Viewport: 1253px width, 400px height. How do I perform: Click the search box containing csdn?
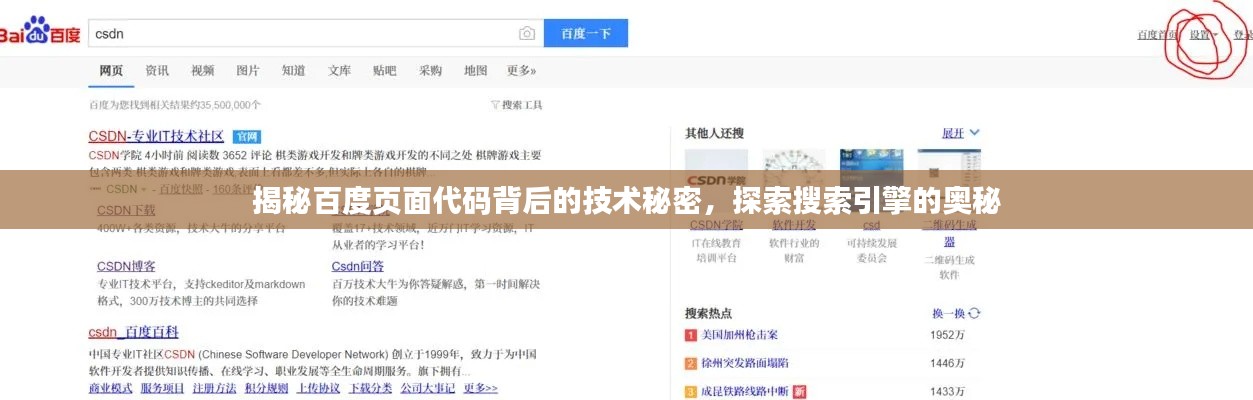pyautogui.click(x=315, y=33)
